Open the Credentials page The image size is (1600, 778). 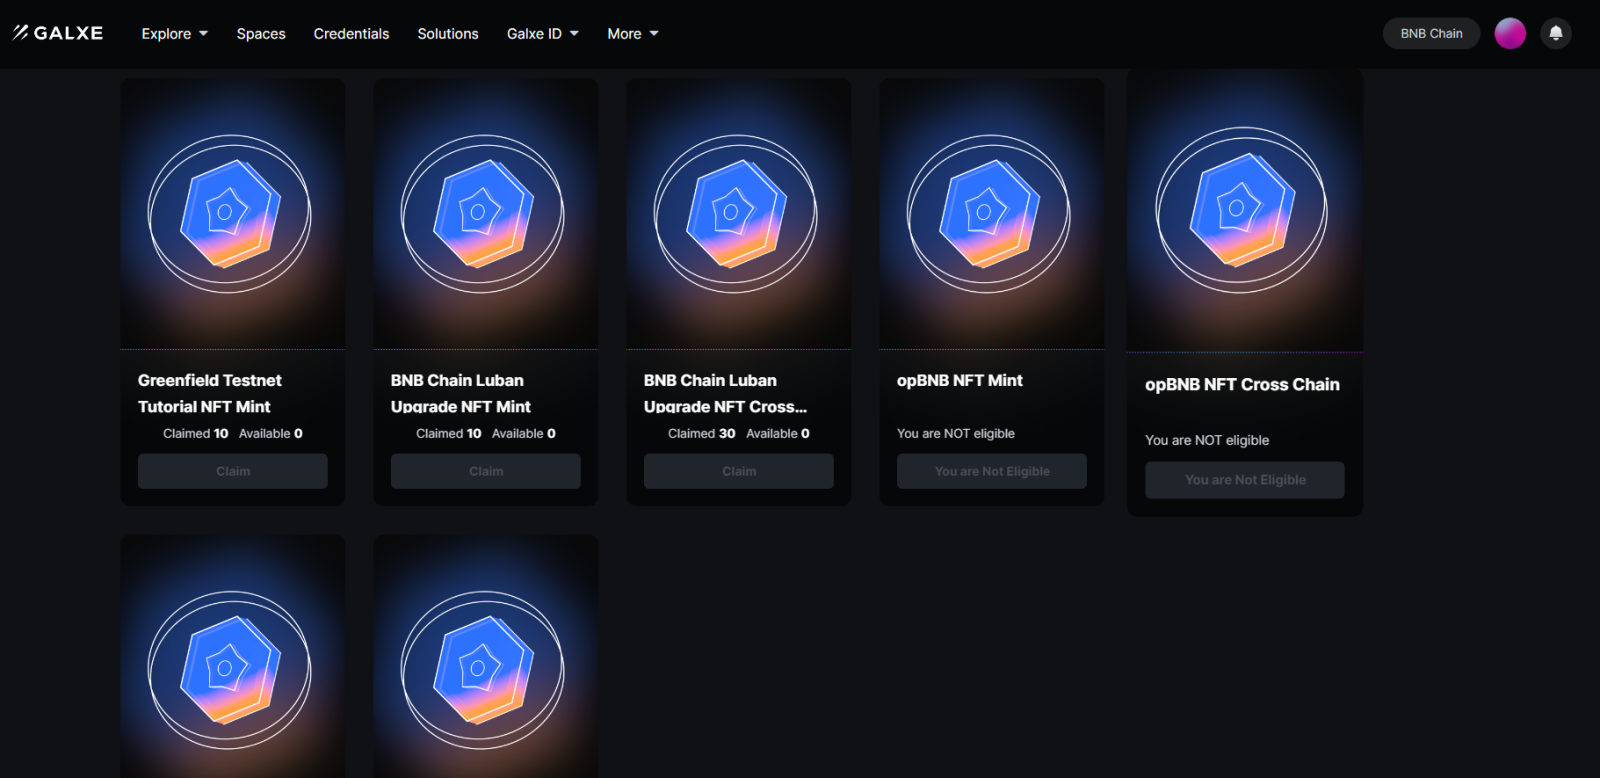[x=351, y=33]
